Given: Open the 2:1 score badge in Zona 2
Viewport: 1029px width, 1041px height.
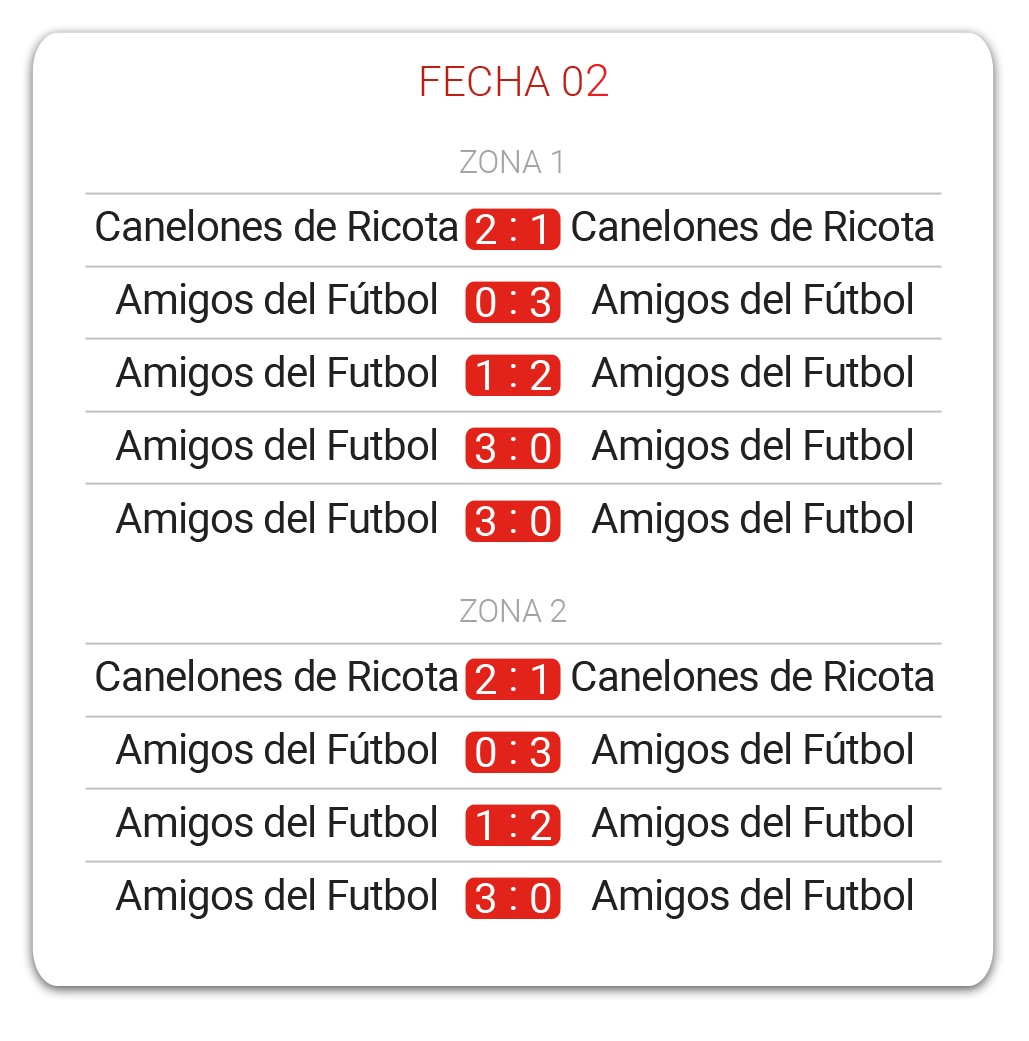Looking at the screenshot, I should tap(513, 679).
